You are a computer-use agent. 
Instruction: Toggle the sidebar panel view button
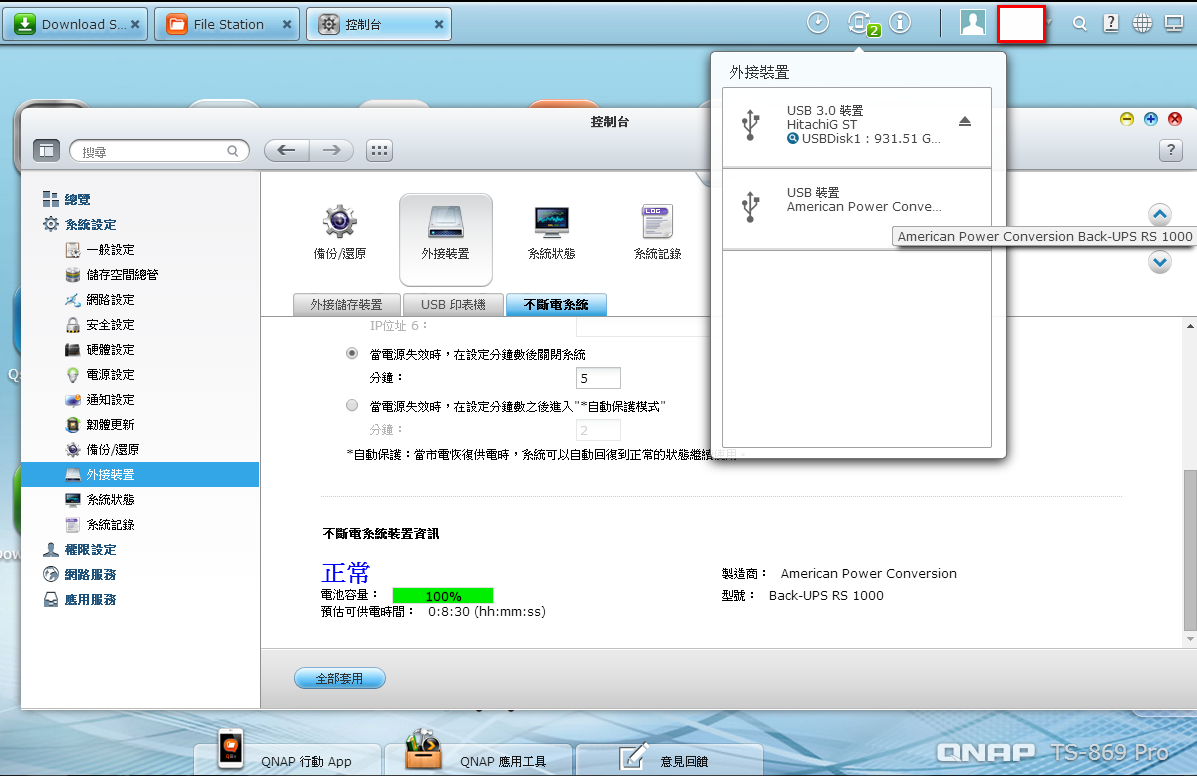coord(46,150)
